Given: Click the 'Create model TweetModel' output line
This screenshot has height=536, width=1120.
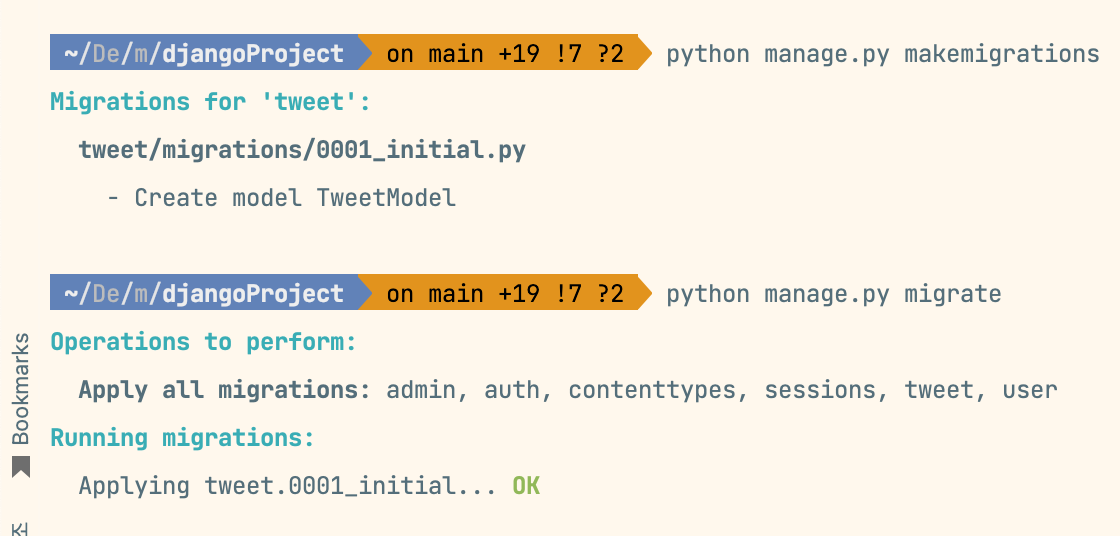Looking at the screenshot, I should pos(281,197).
